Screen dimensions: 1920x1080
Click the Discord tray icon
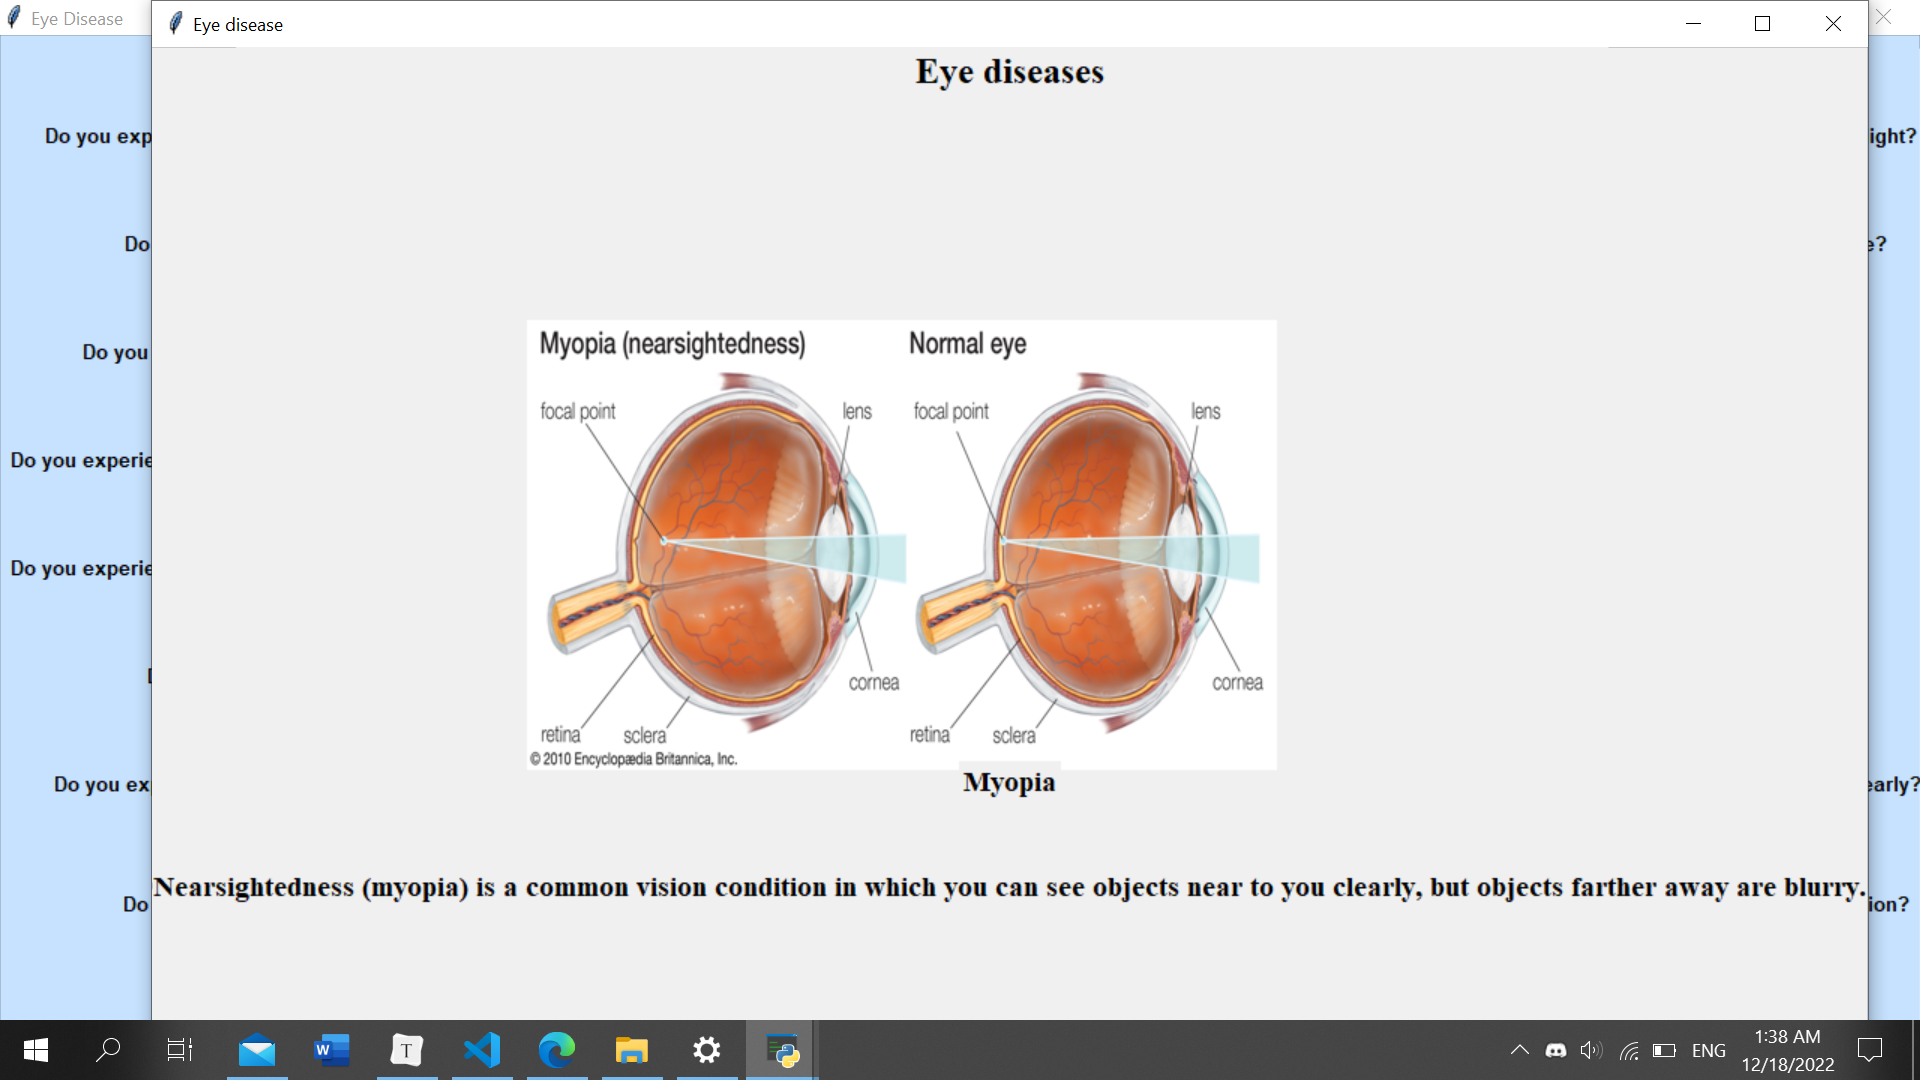point(1556,1050)
